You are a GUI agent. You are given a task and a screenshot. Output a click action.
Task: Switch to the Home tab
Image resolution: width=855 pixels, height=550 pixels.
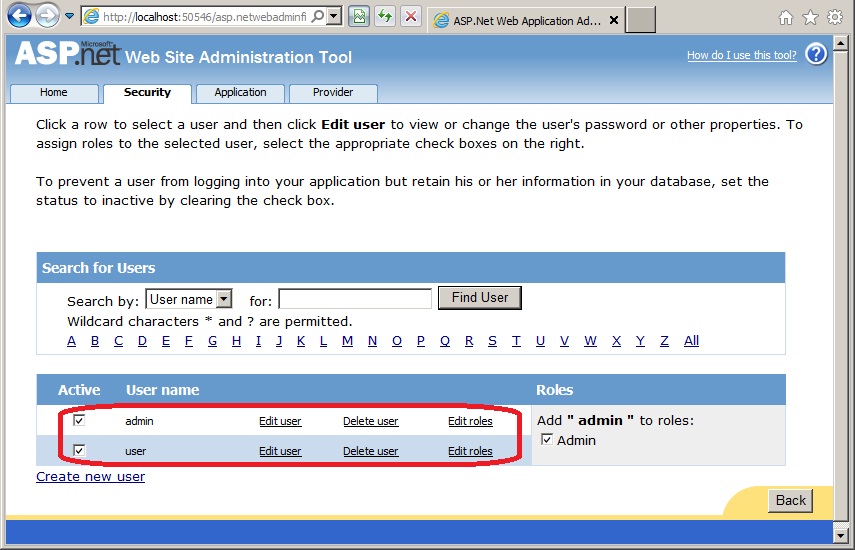coord(54,93)
